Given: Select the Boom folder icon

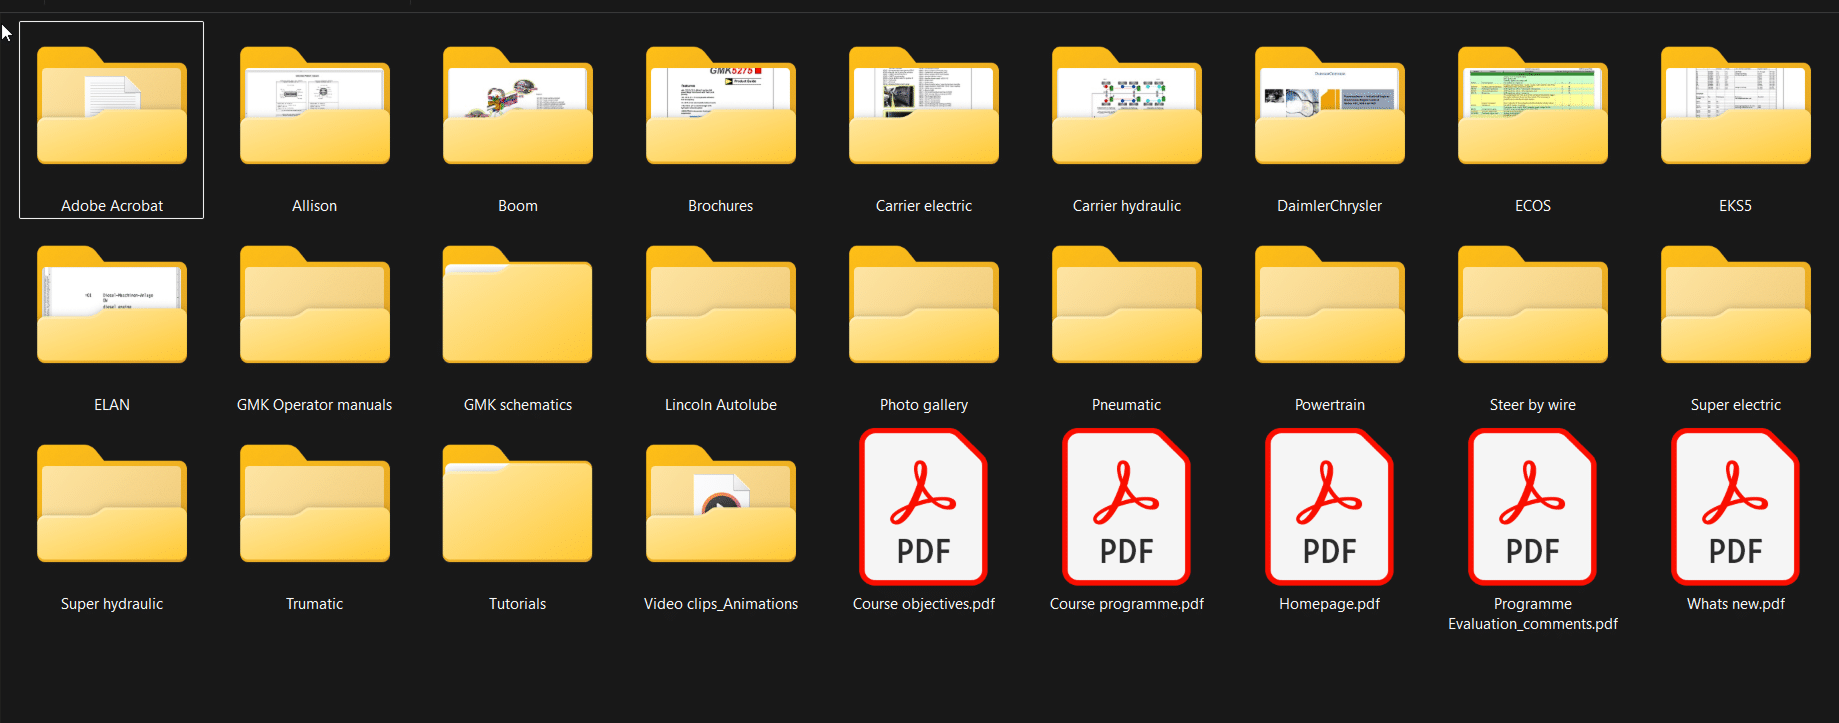Looking at the screenshot, I should tap(518, 105).
